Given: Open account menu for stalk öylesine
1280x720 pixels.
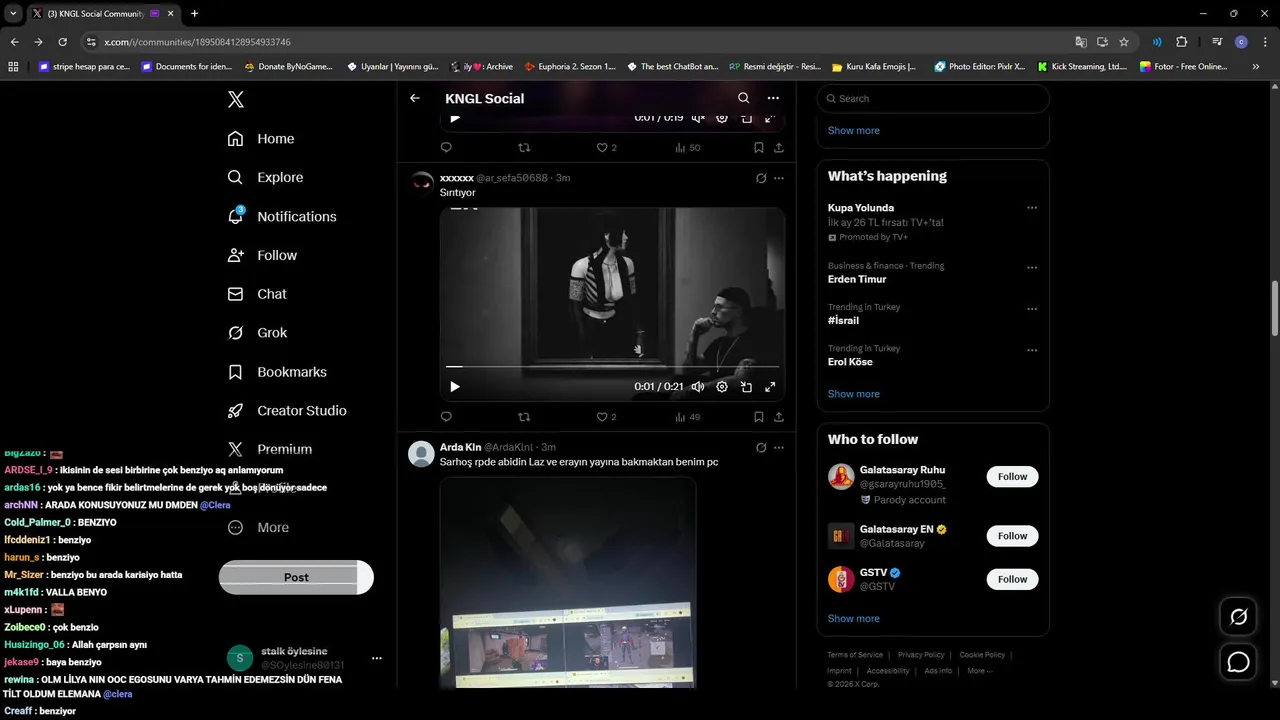Looking at the screenshot, I should pos(377,658).
